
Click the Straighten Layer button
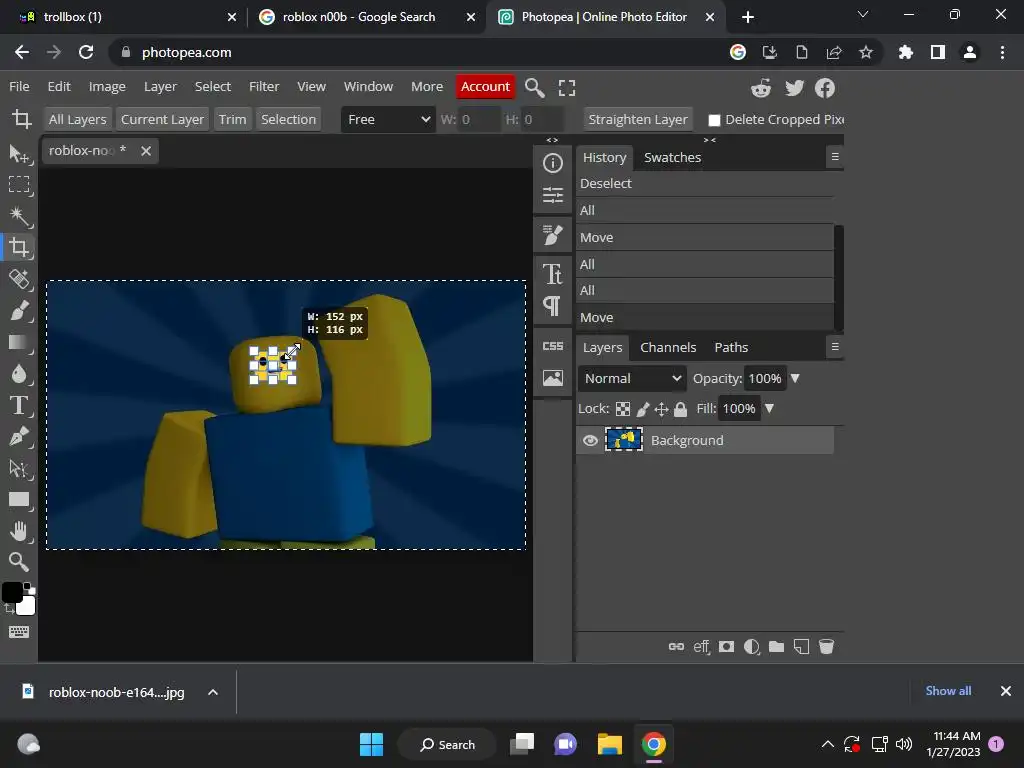(x=637, y=120)
